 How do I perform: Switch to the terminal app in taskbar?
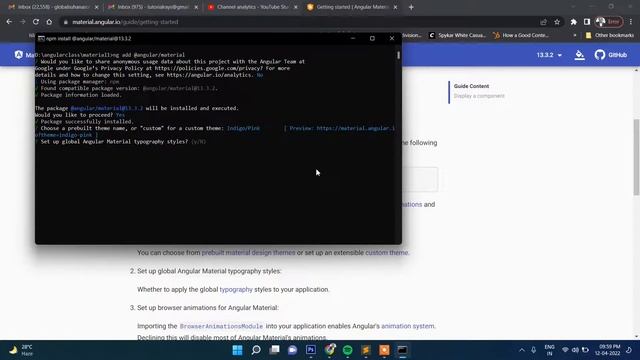(402, 350)
